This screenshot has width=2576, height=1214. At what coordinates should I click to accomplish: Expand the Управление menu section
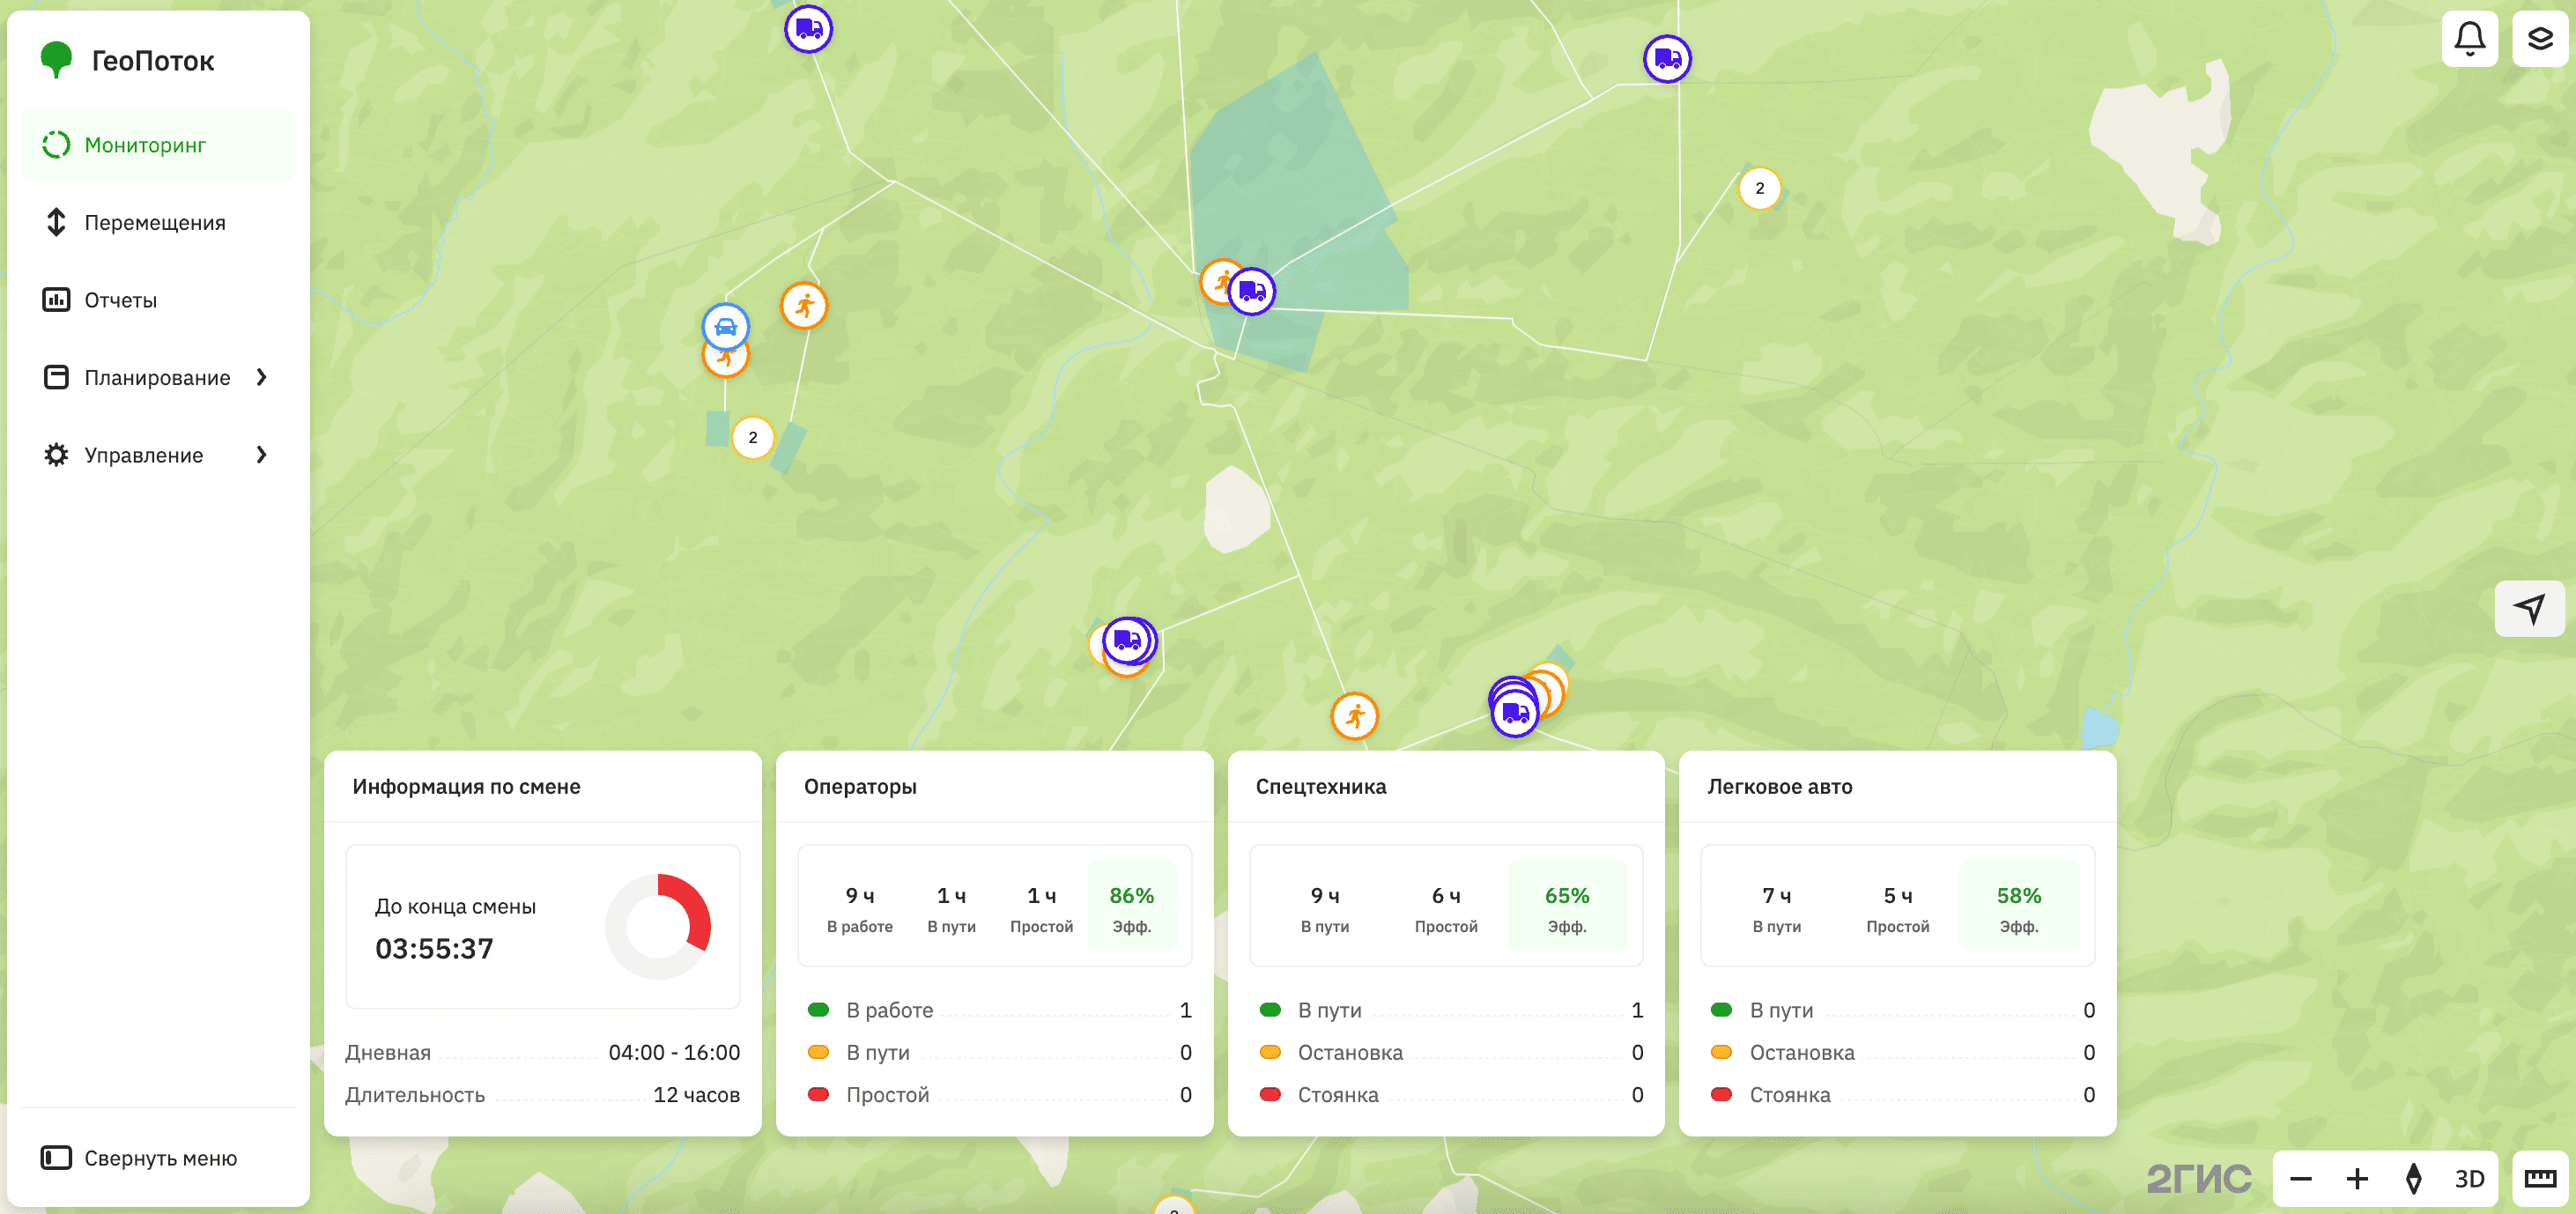(x=262, y=455)
